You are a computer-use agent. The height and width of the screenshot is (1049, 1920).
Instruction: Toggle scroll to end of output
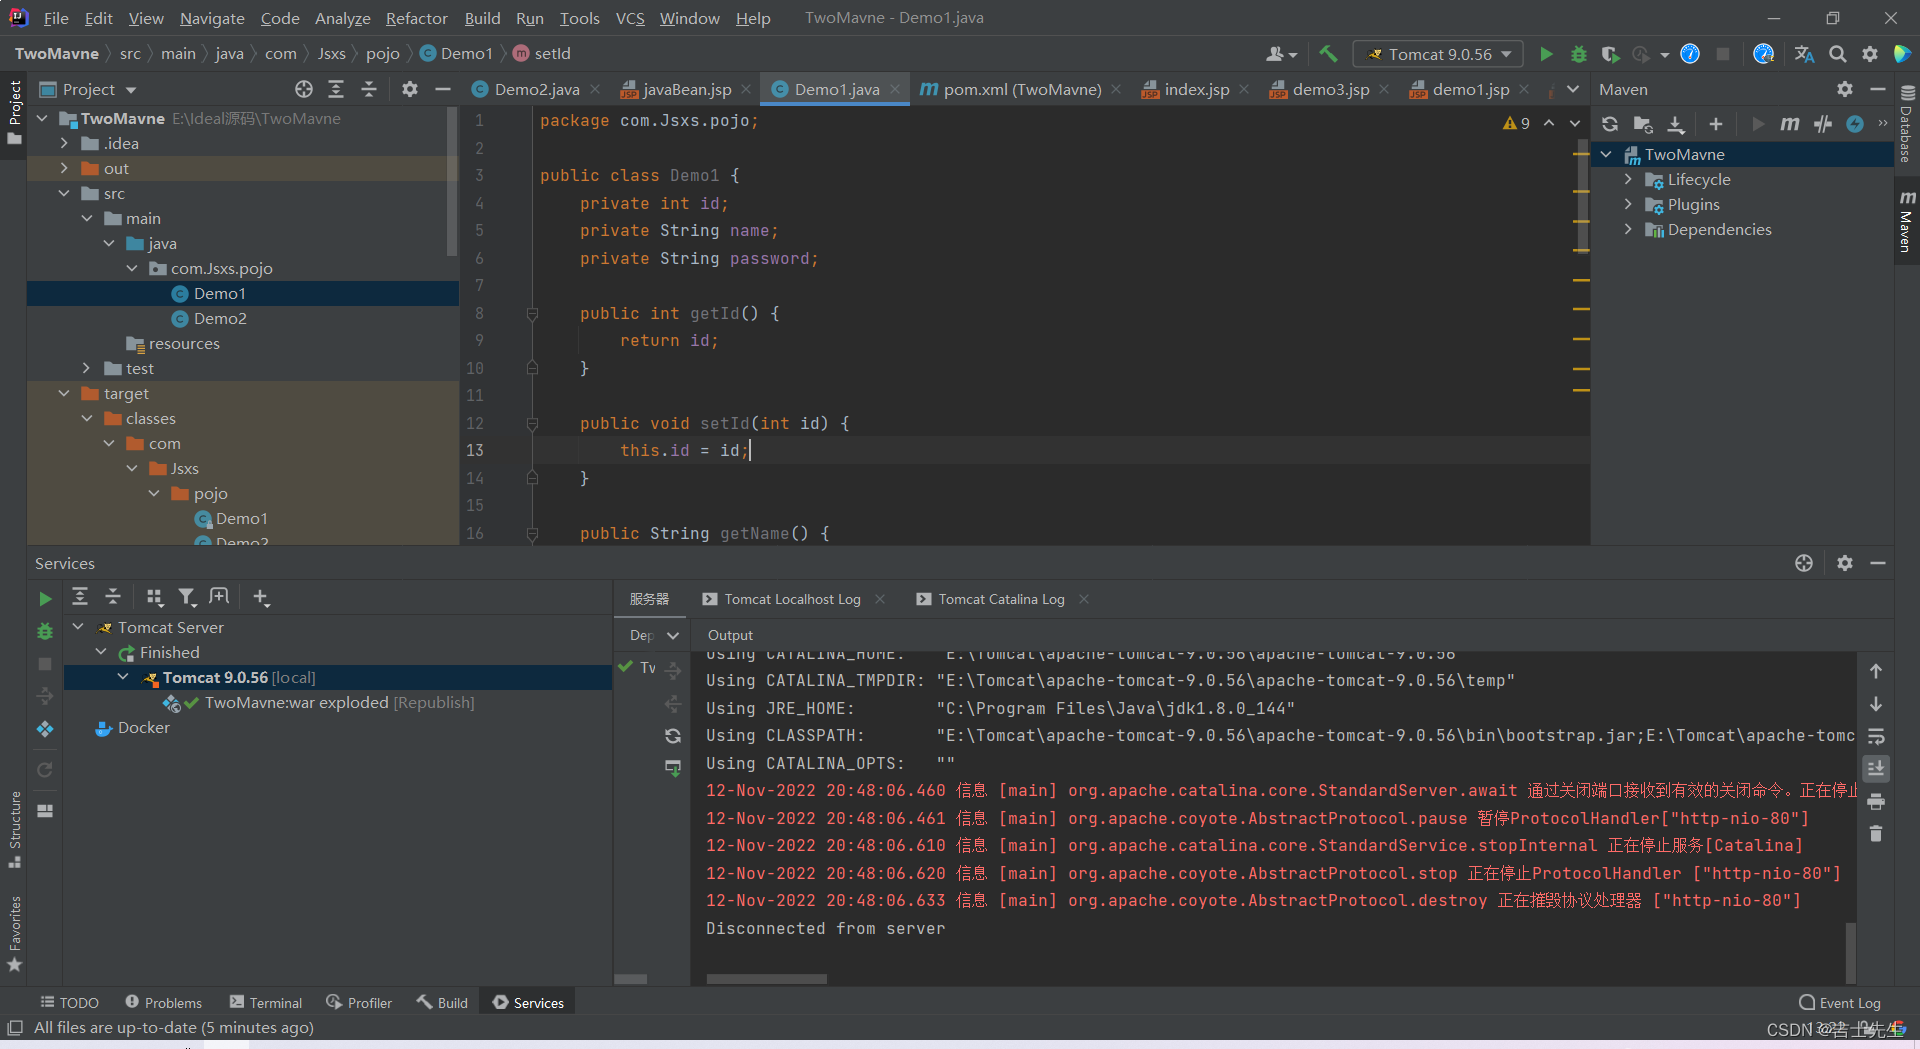1876,768
